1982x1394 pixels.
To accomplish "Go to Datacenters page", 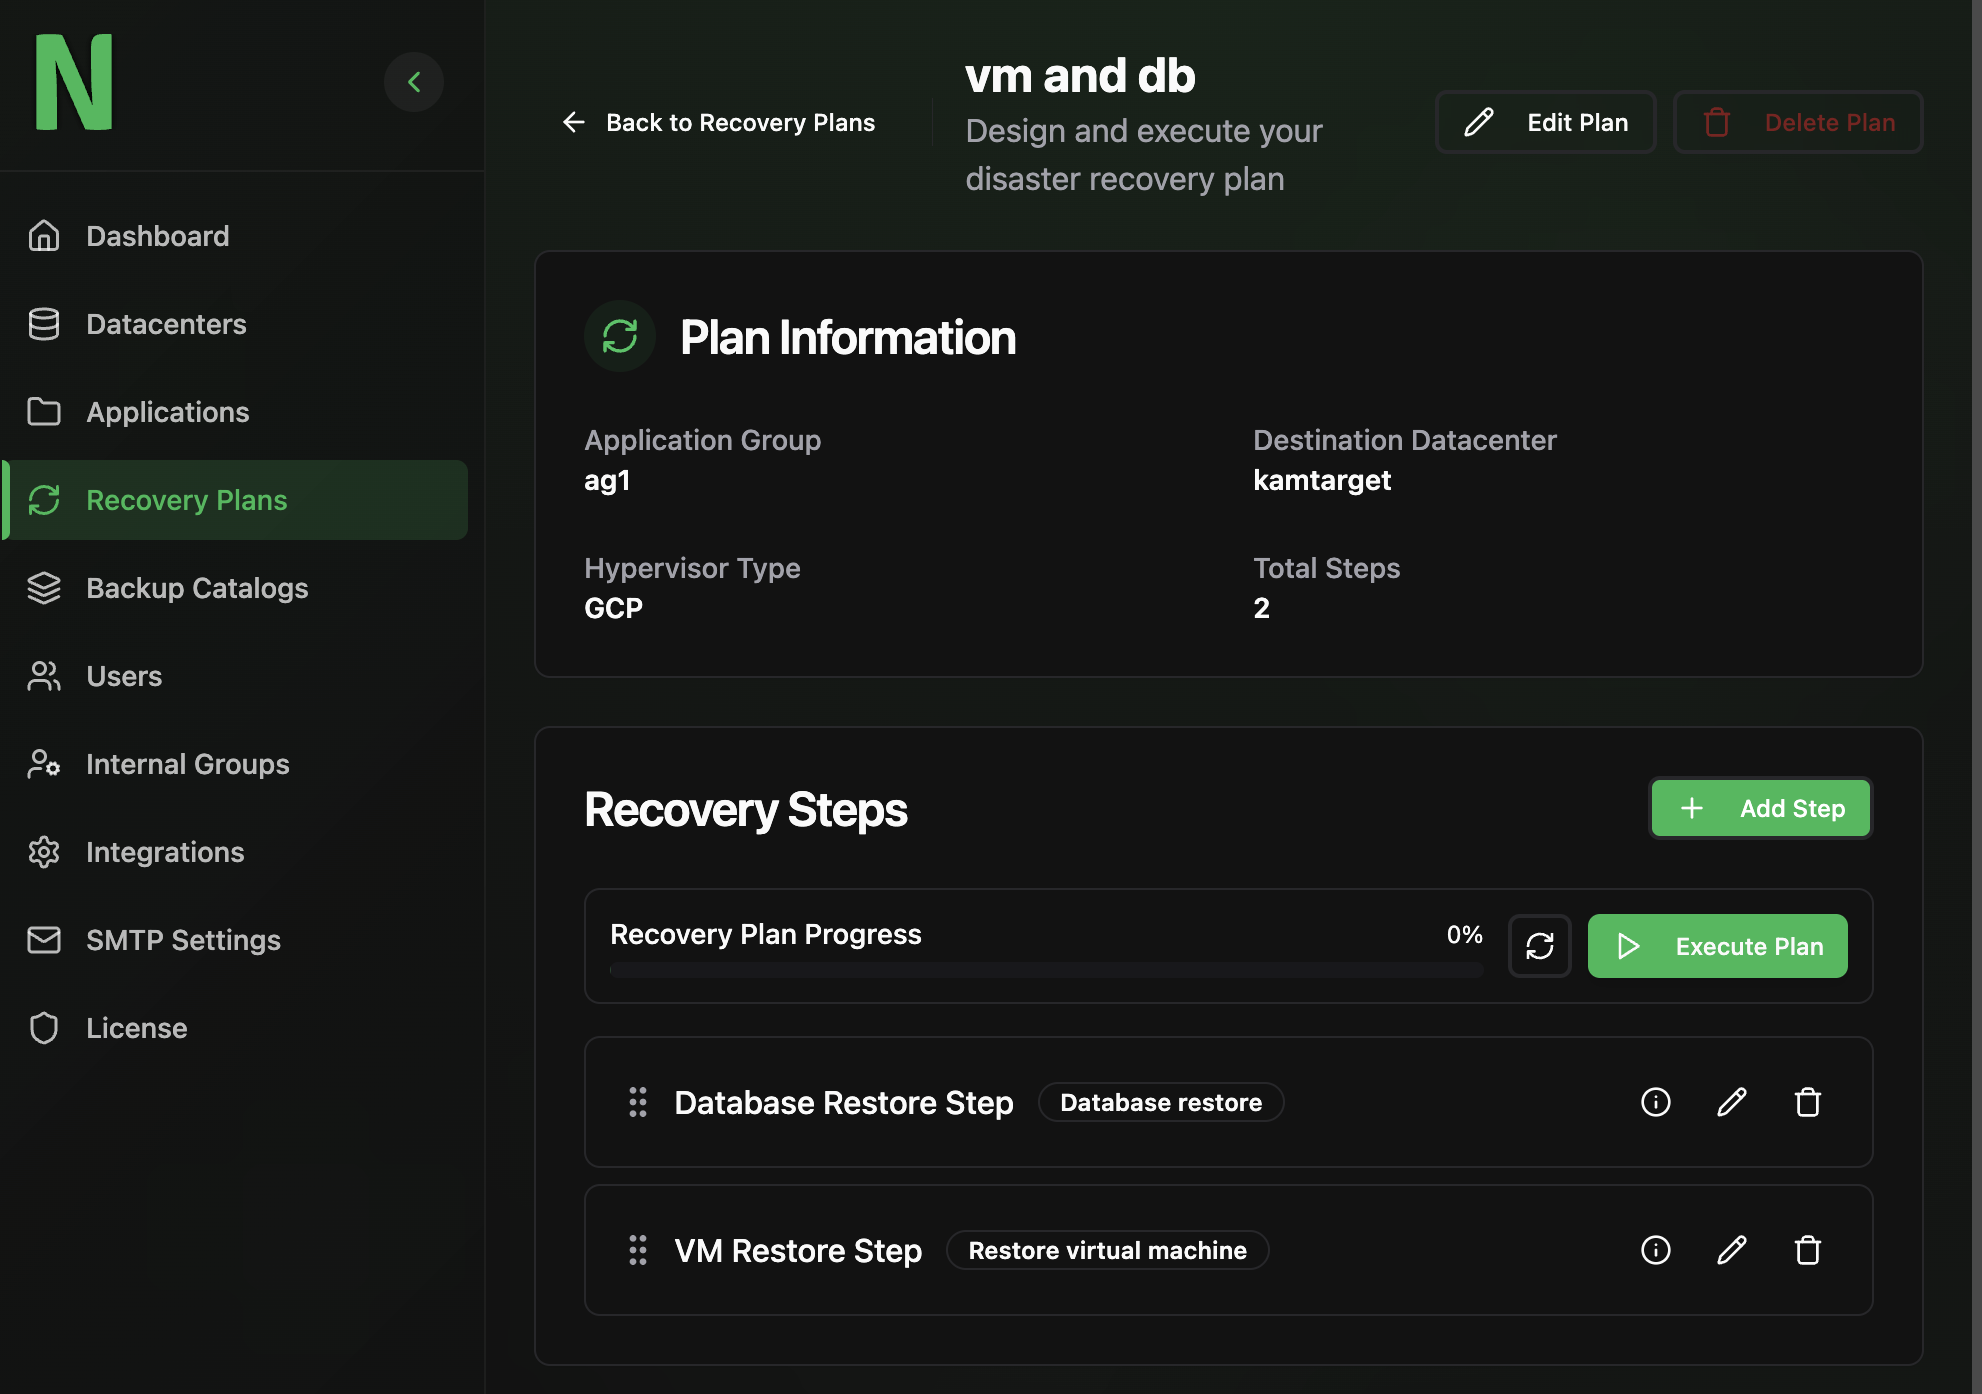I will (166, 324).
